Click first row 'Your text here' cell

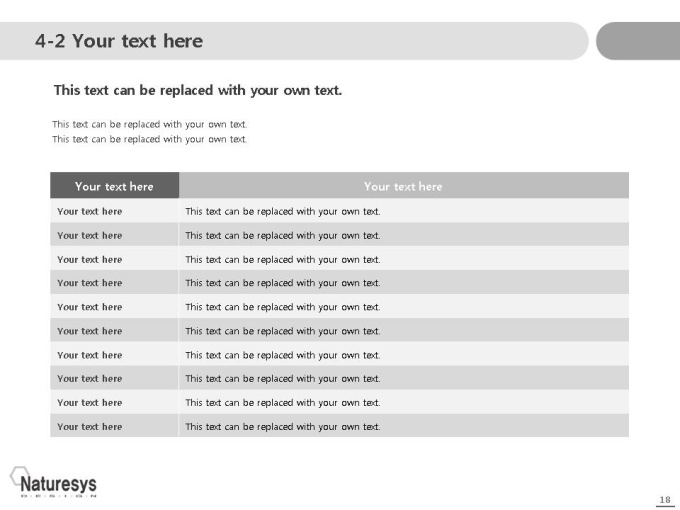(114, 211)
